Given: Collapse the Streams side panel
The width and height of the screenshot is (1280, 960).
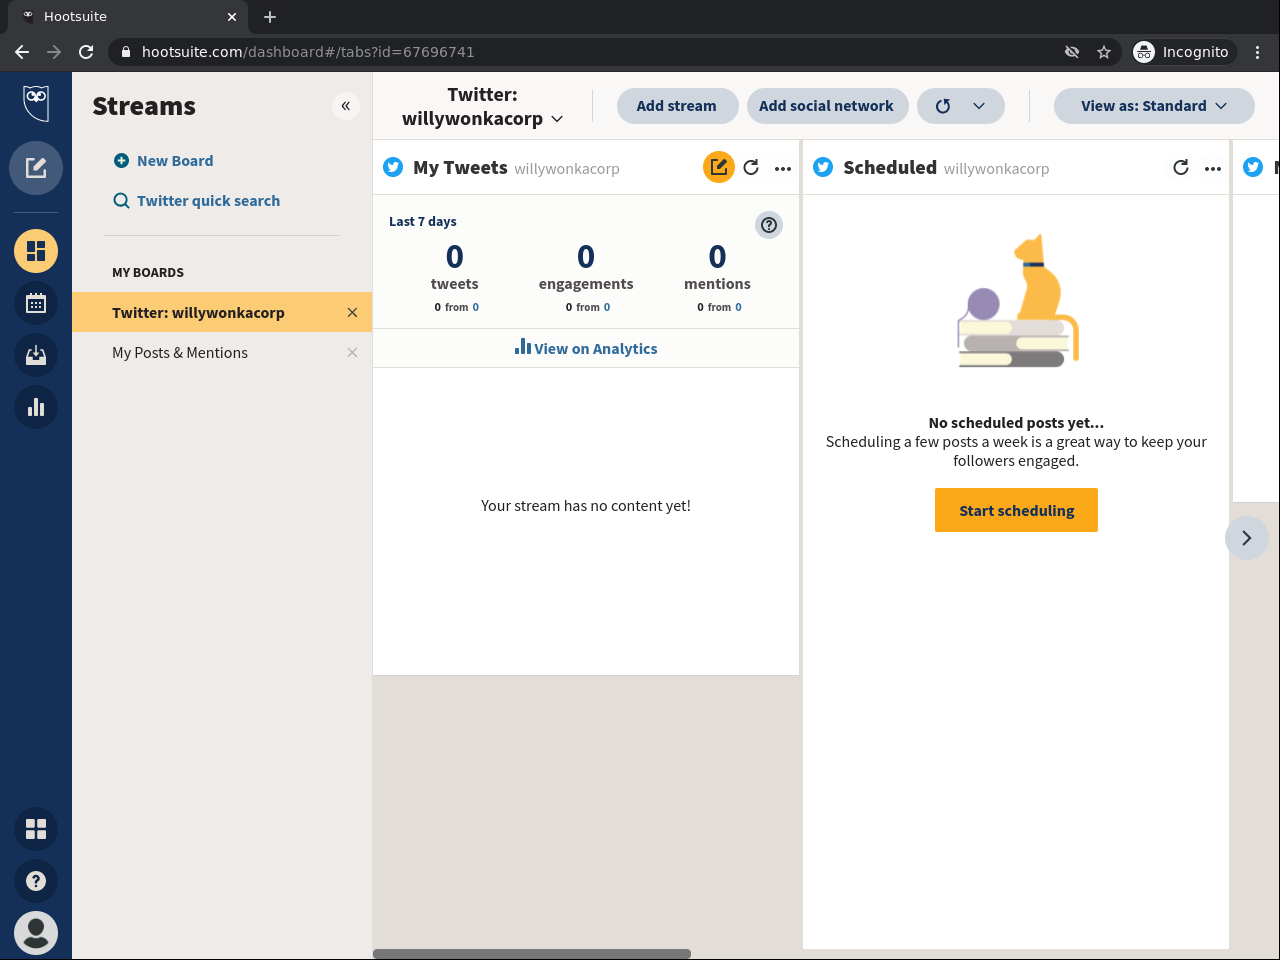Looking at the screenshot, I should point(345,106).
